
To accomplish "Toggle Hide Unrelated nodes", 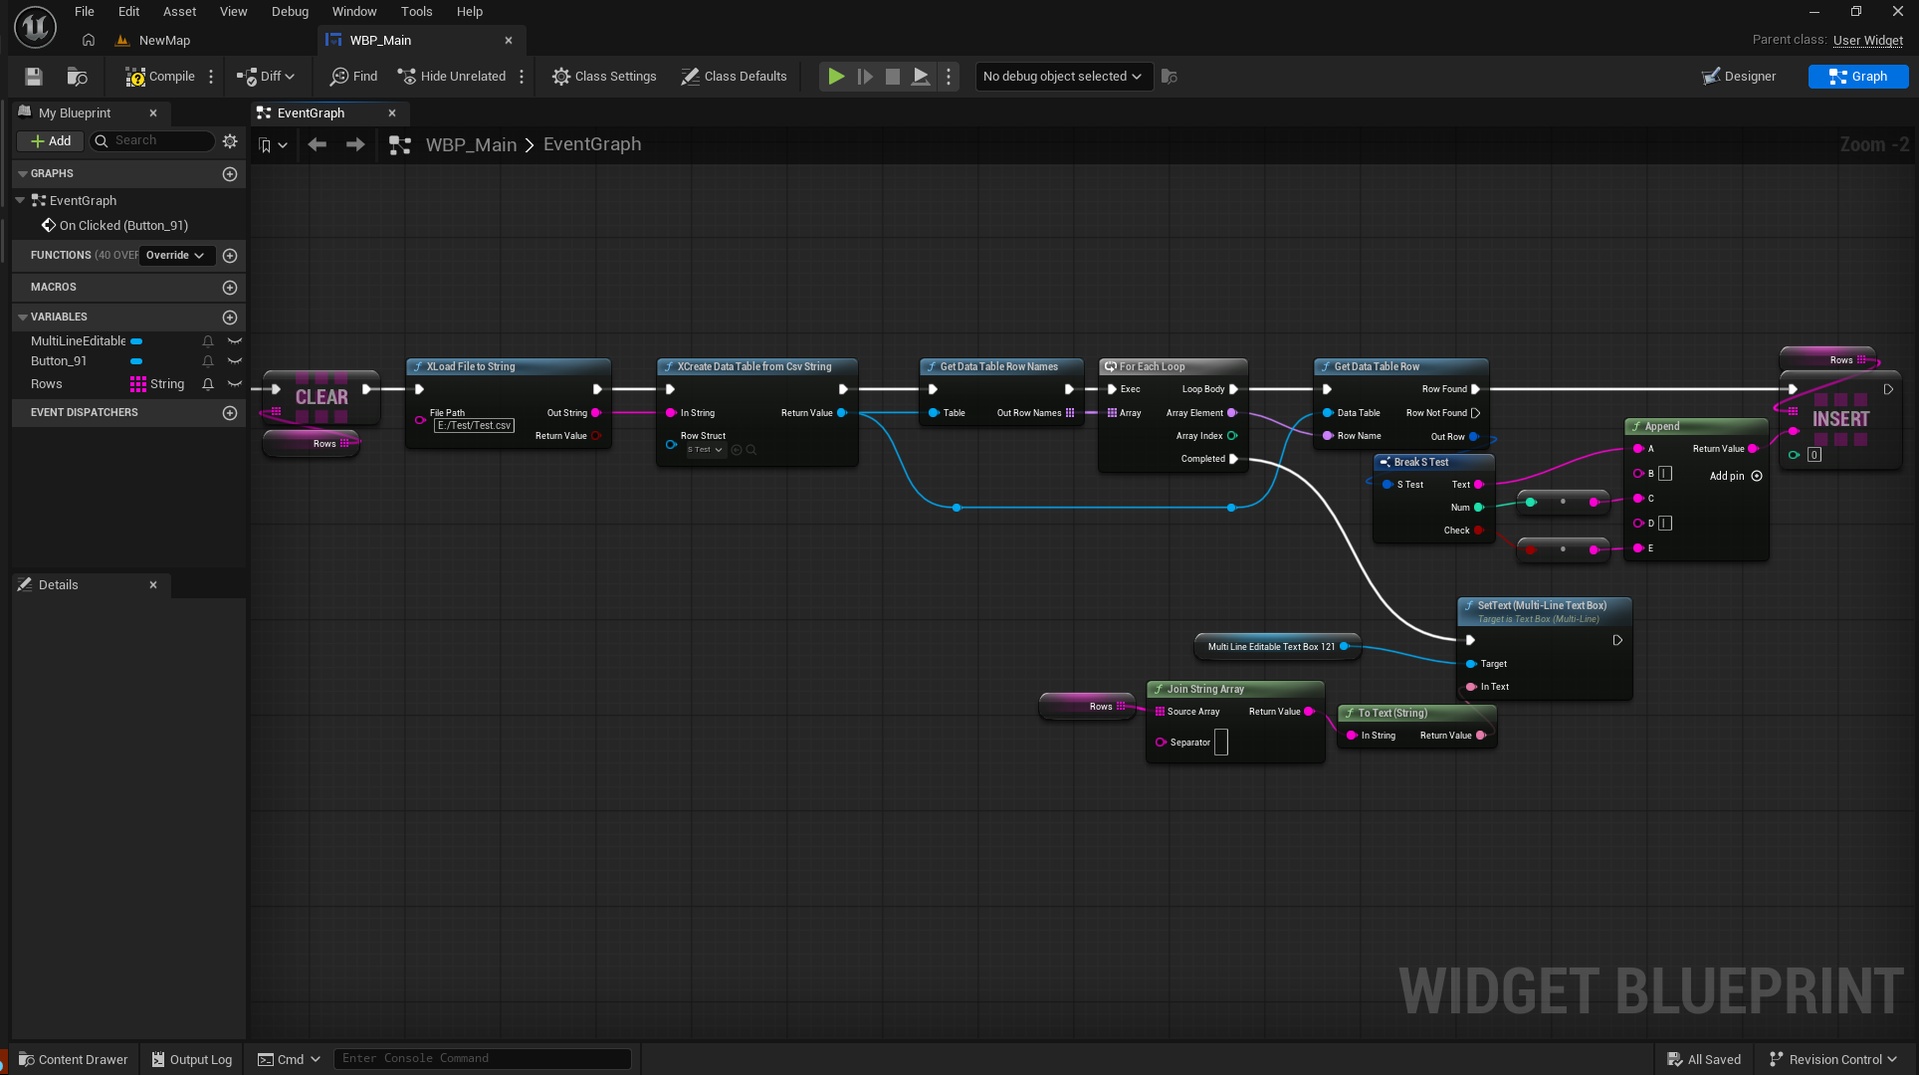I will (452, 76).
